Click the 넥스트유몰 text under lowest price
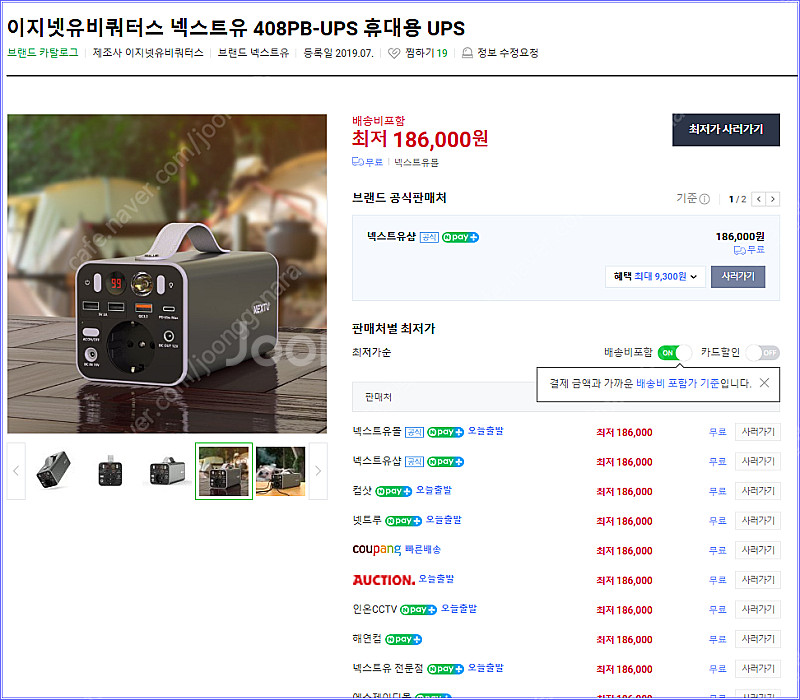This screenshot has height=700, width=800. click(416, 163)
